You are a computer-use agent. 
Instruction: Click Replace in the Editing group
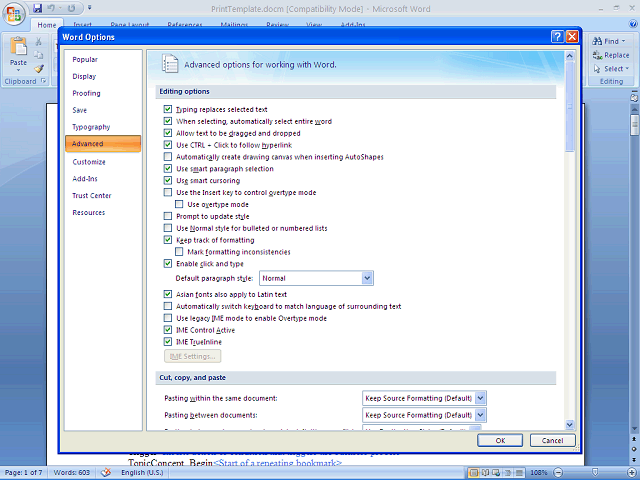click(611, 55)
